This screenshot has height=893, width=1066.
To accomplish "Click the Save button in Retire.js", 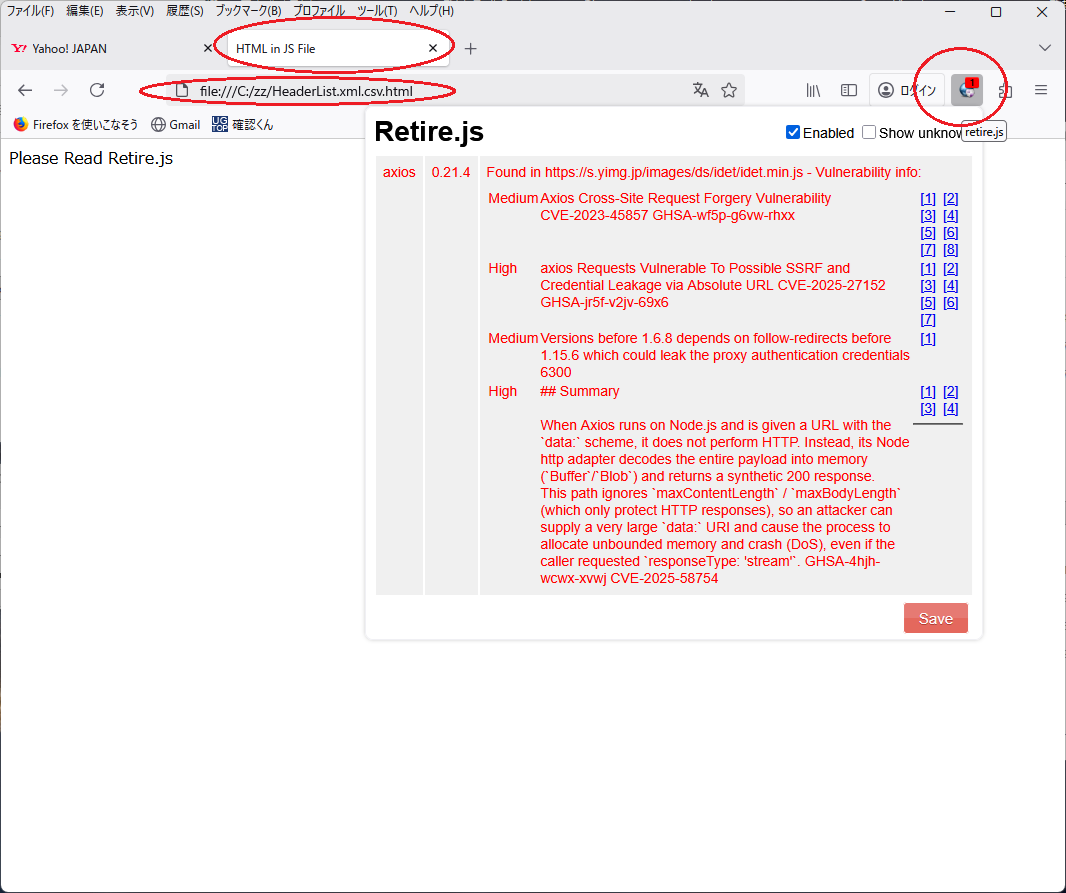I will point(935,618).
